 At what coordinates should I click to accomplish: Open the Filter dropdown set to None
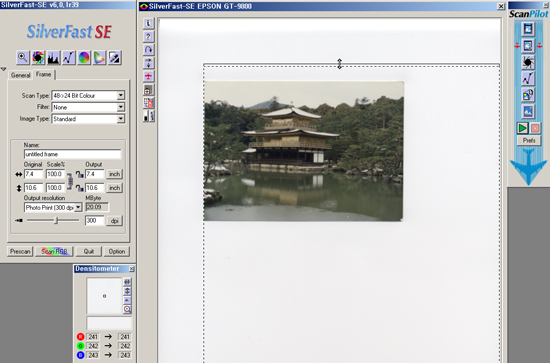click(x=121, y=107)
